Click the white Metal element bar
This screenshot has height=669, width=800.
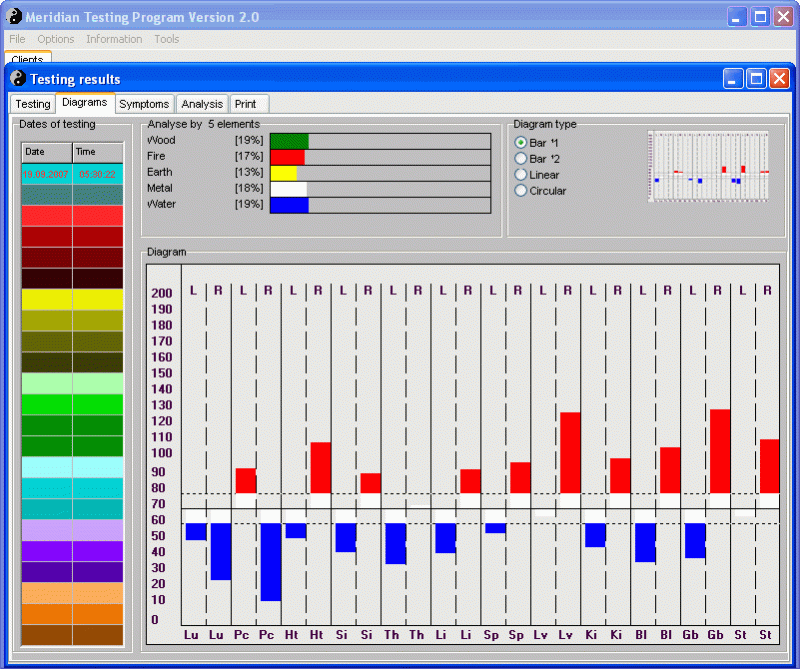pos(289,189)
